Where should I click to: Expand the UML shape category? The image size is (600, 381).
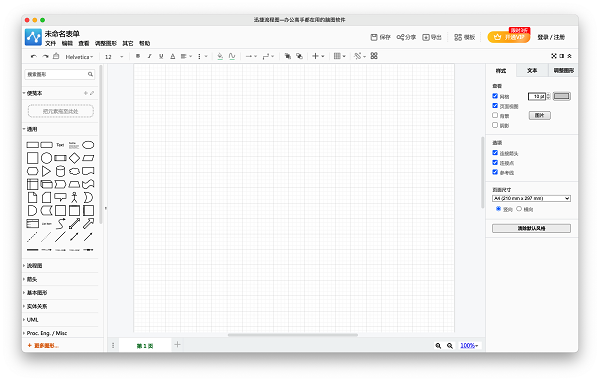click(33, 320)
